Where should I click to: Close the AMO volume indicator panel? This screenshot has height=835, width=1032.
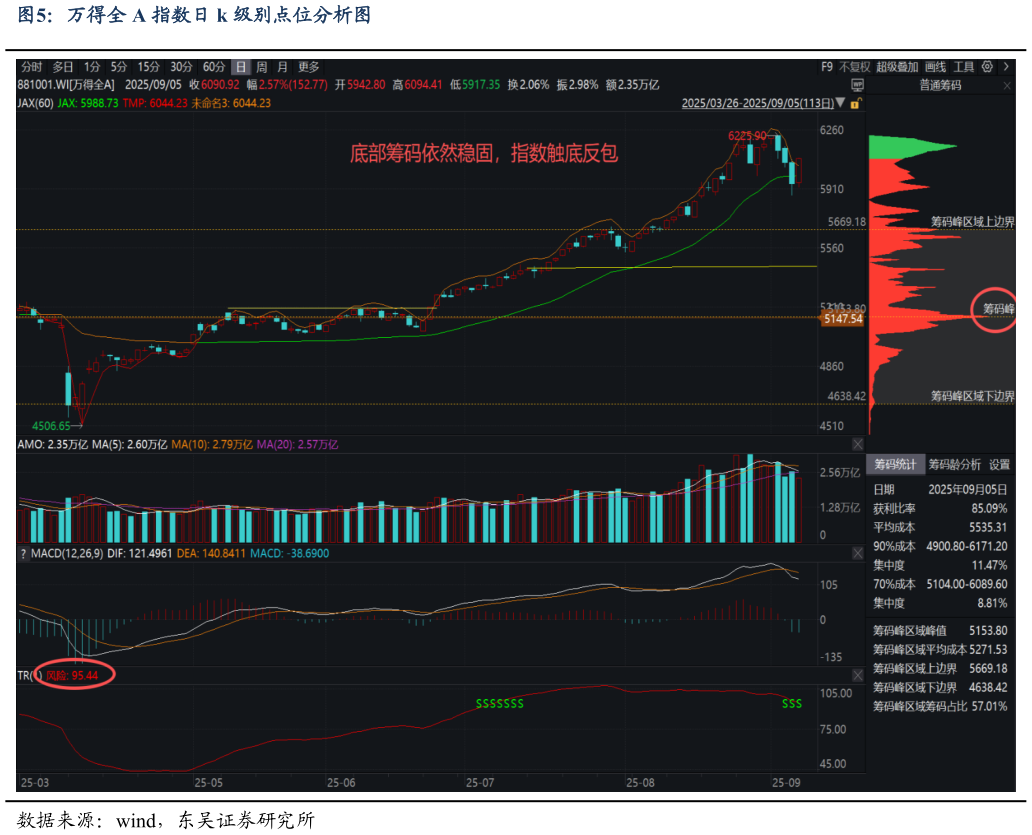click(x=857, y=444)
